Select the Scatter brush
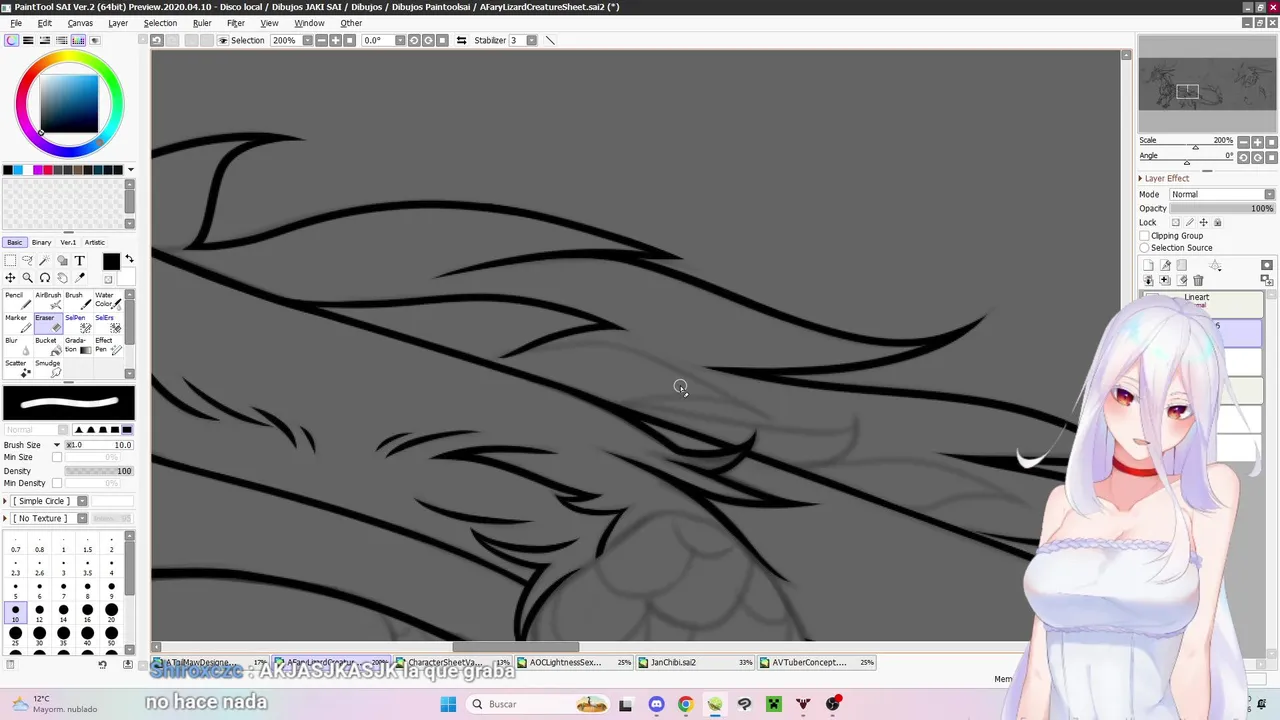1280x720 pixels. 19,368
